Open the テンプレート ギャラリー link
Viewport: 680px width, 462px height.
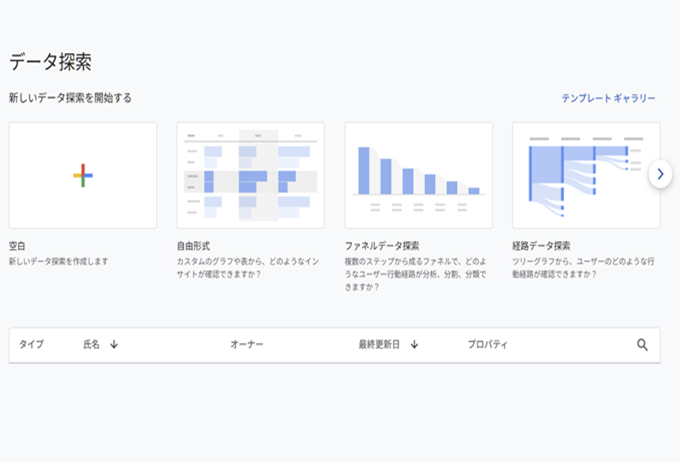pos(608,98)
